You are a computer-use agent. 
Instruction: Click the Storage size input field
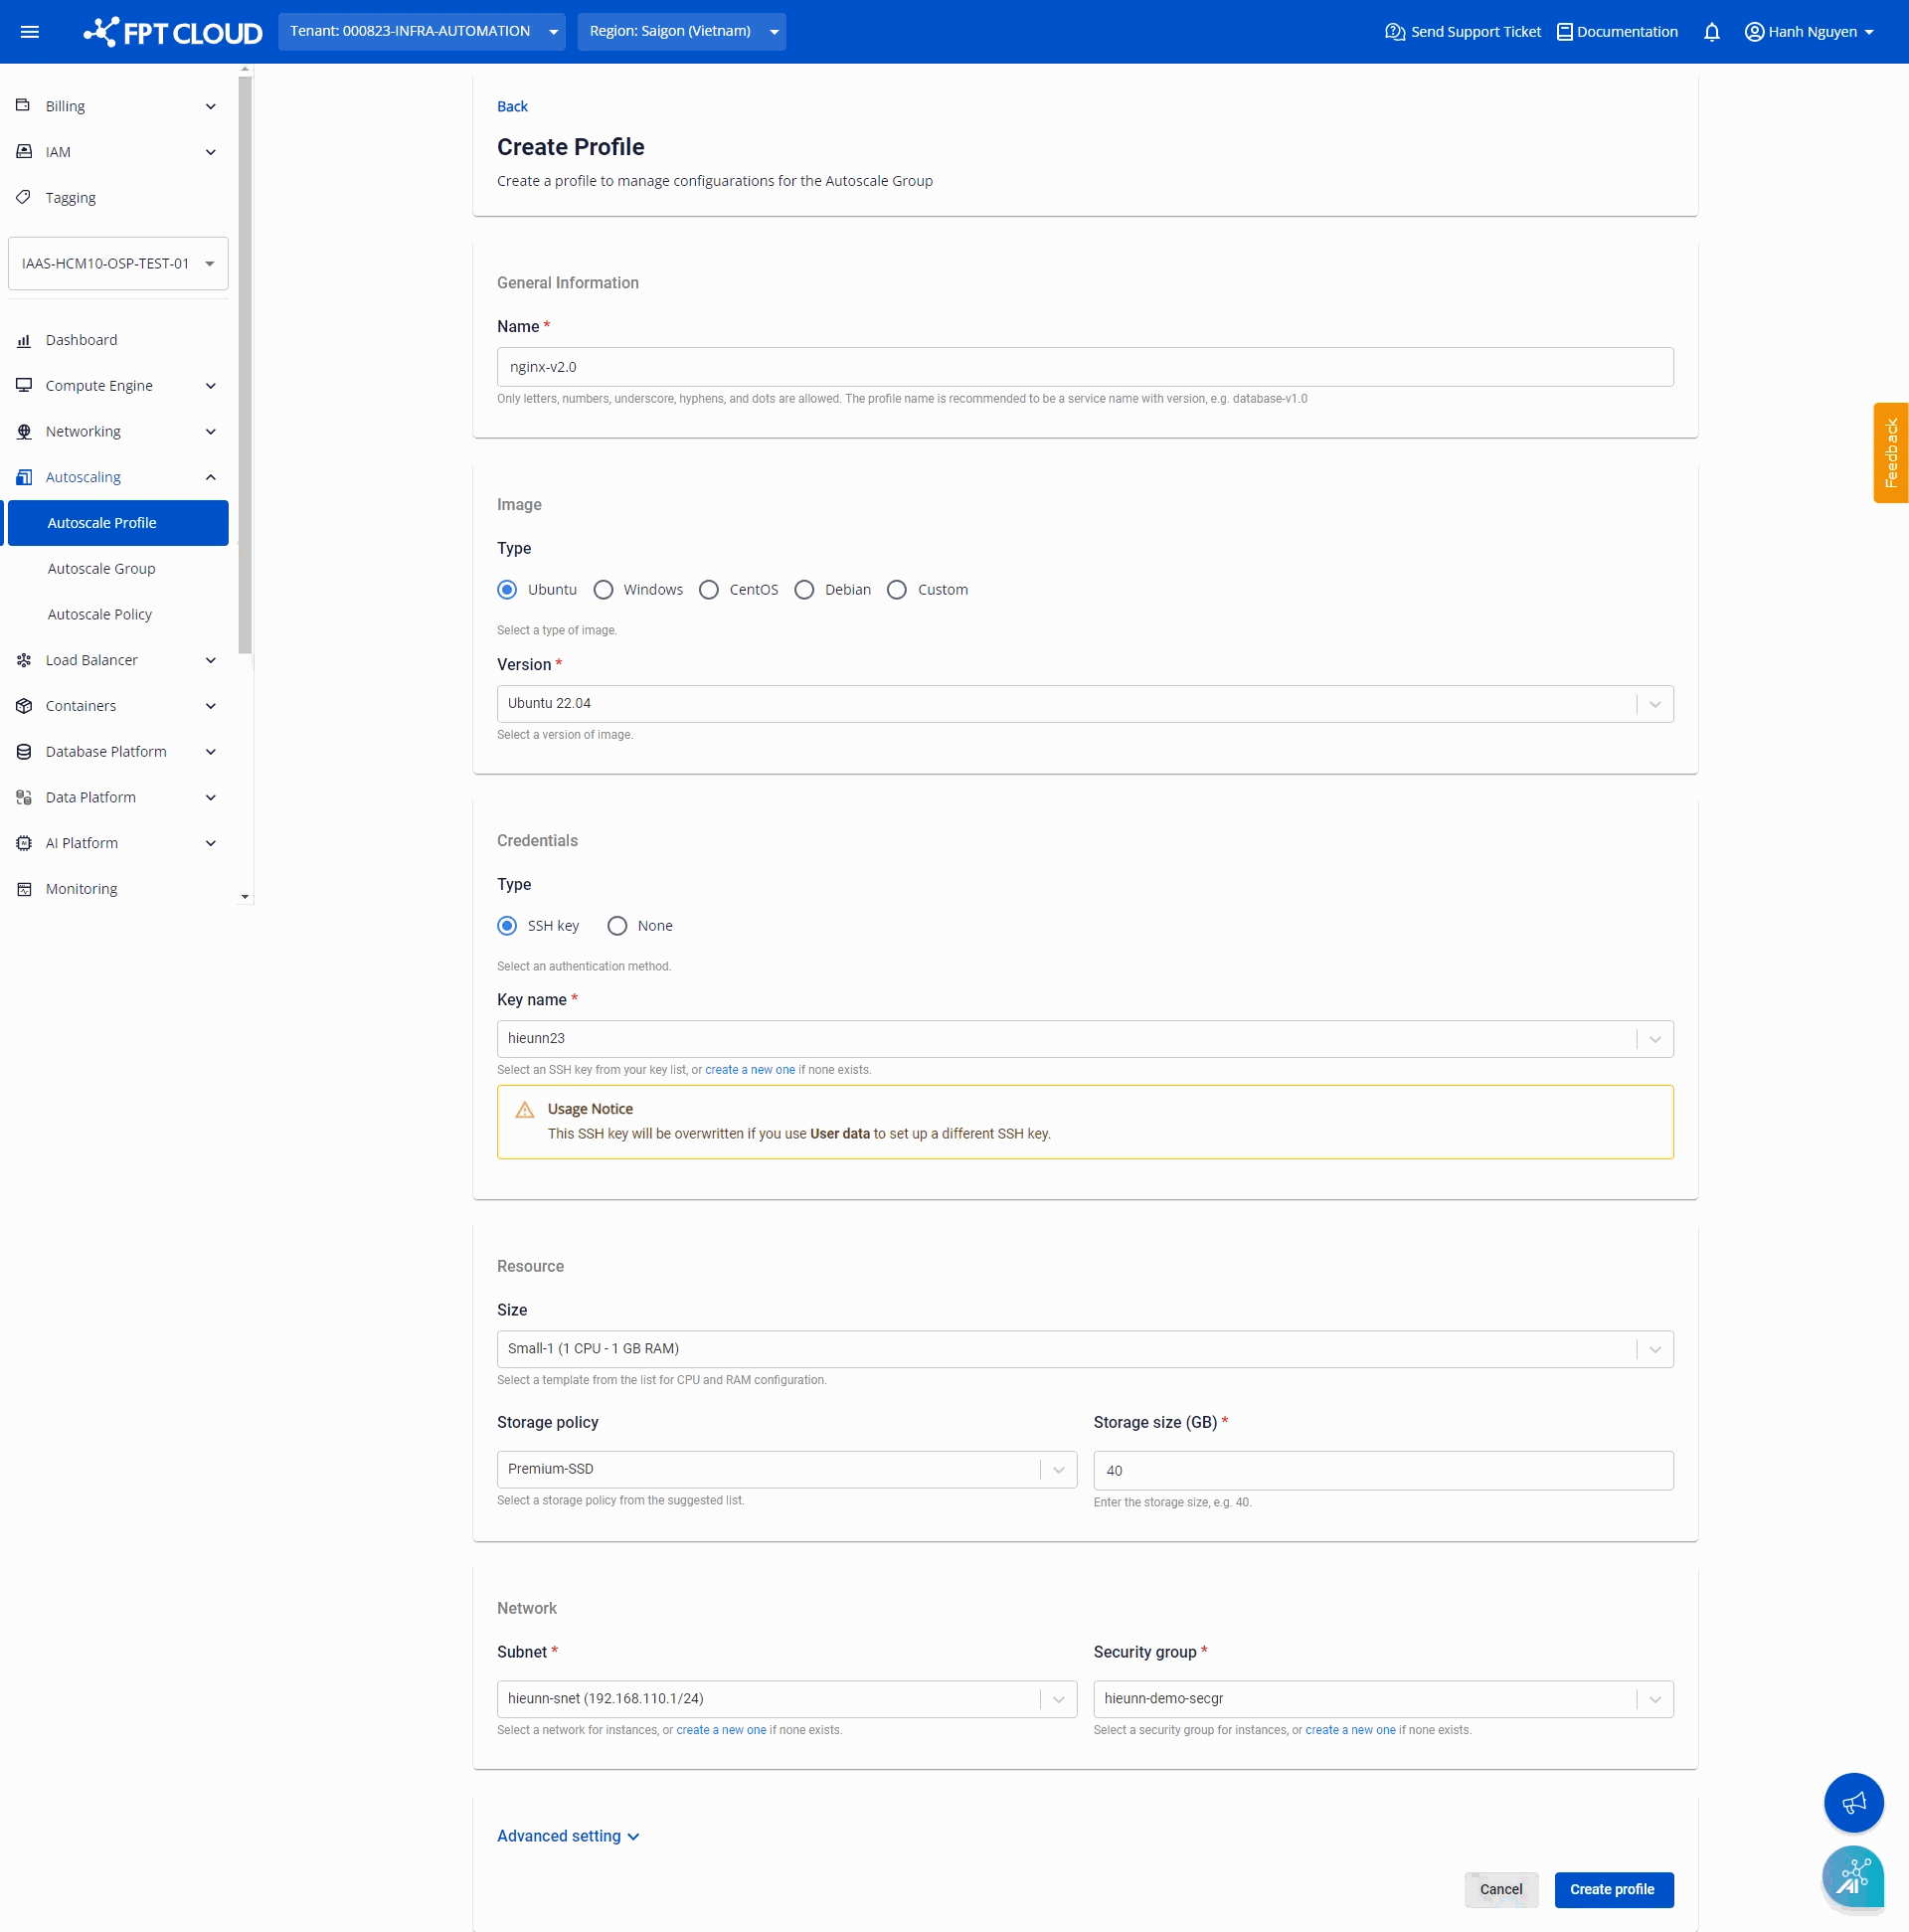(1383, 1471)
